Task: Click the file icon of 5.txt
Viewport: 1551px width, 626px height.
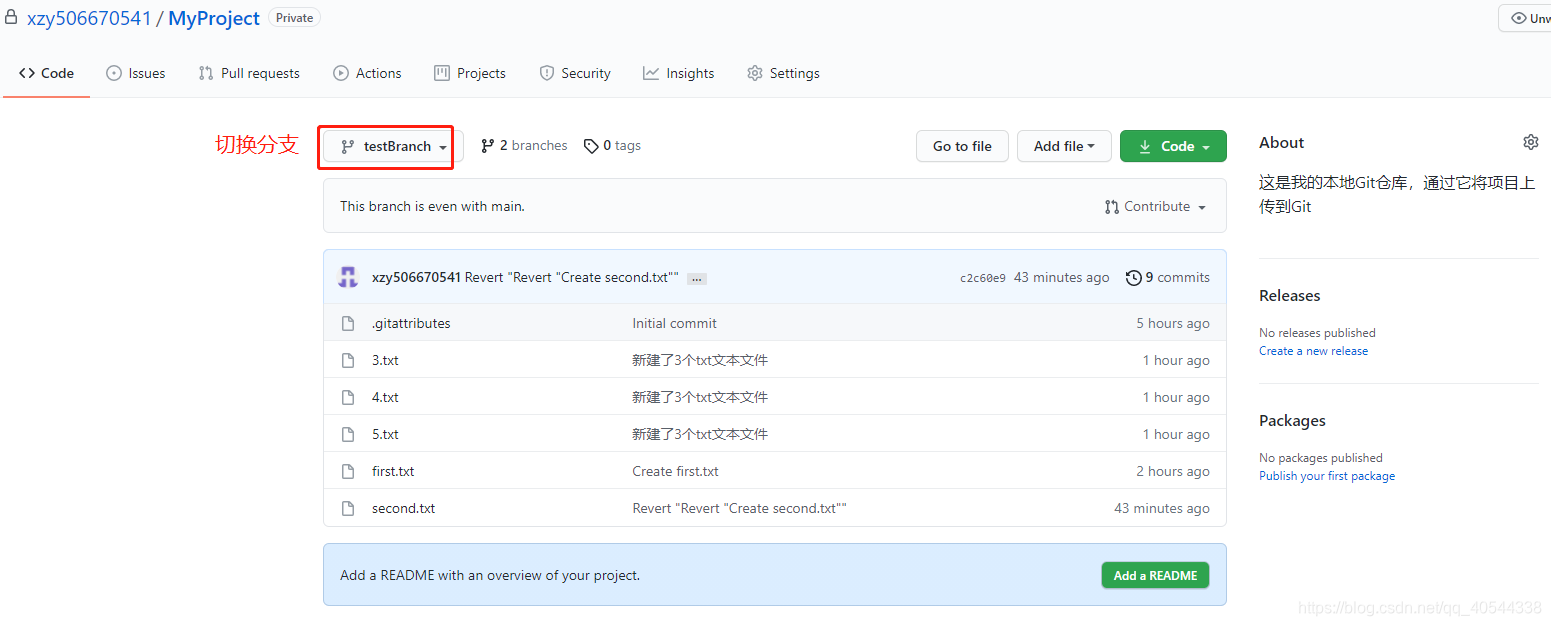Action: click(348, 434)
